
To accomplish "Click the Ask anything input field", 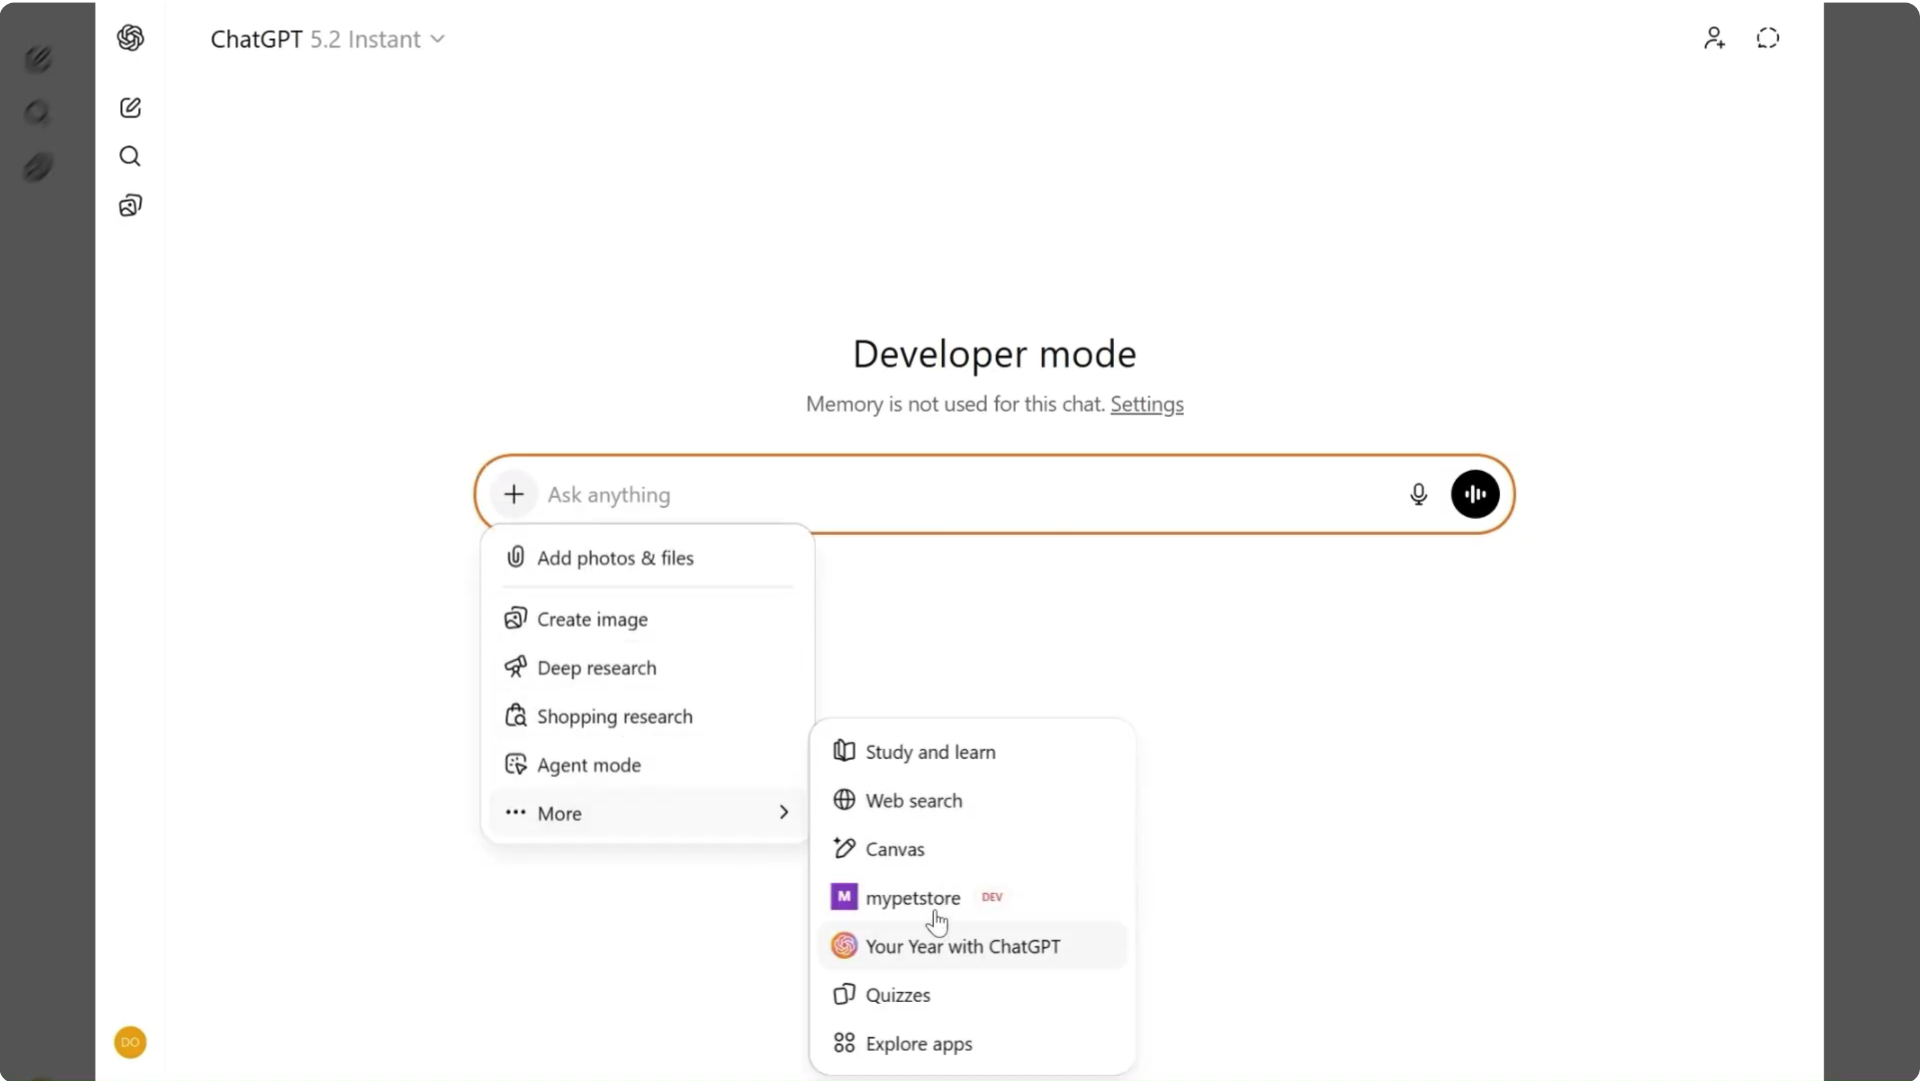I will (x=960, y=495).
